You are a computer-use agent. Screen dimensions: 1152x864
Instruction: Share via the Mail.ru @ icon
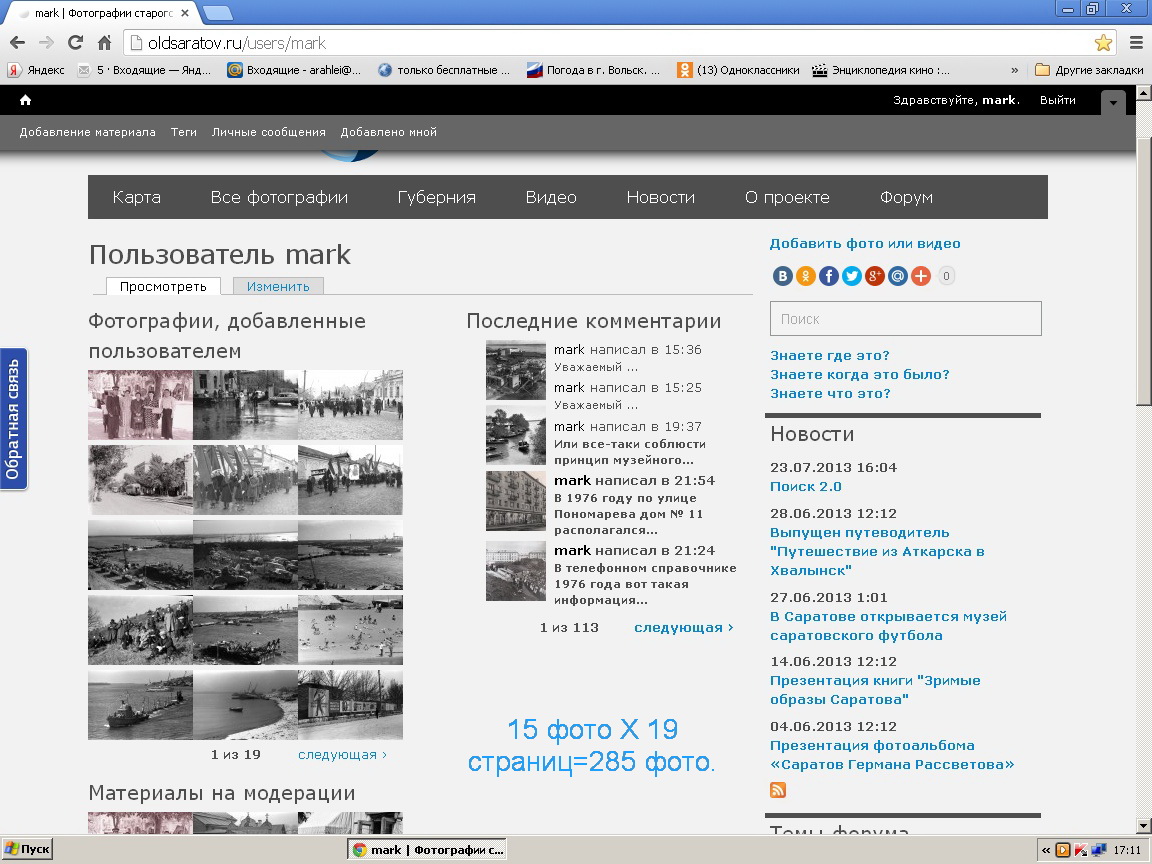[x=898, y=276]
